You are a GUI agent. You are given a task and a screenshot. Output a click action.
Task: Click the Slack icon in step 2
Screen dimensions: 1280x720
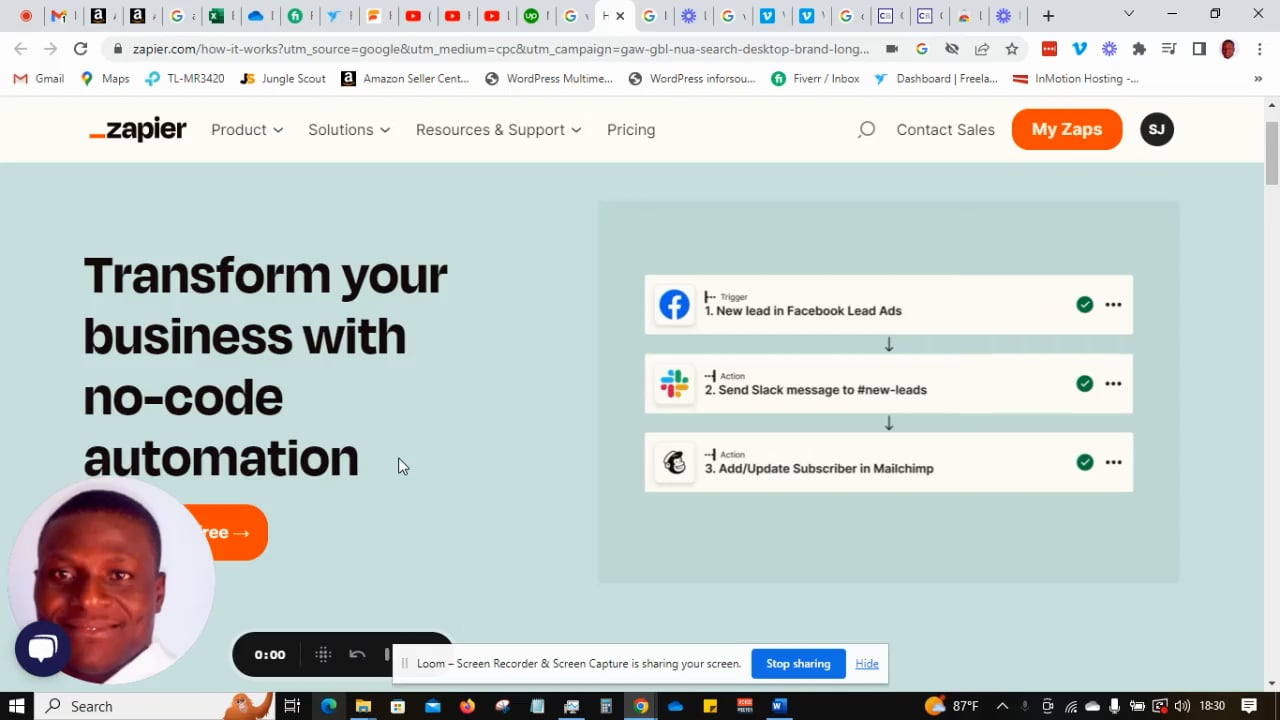tap(674, 384)
